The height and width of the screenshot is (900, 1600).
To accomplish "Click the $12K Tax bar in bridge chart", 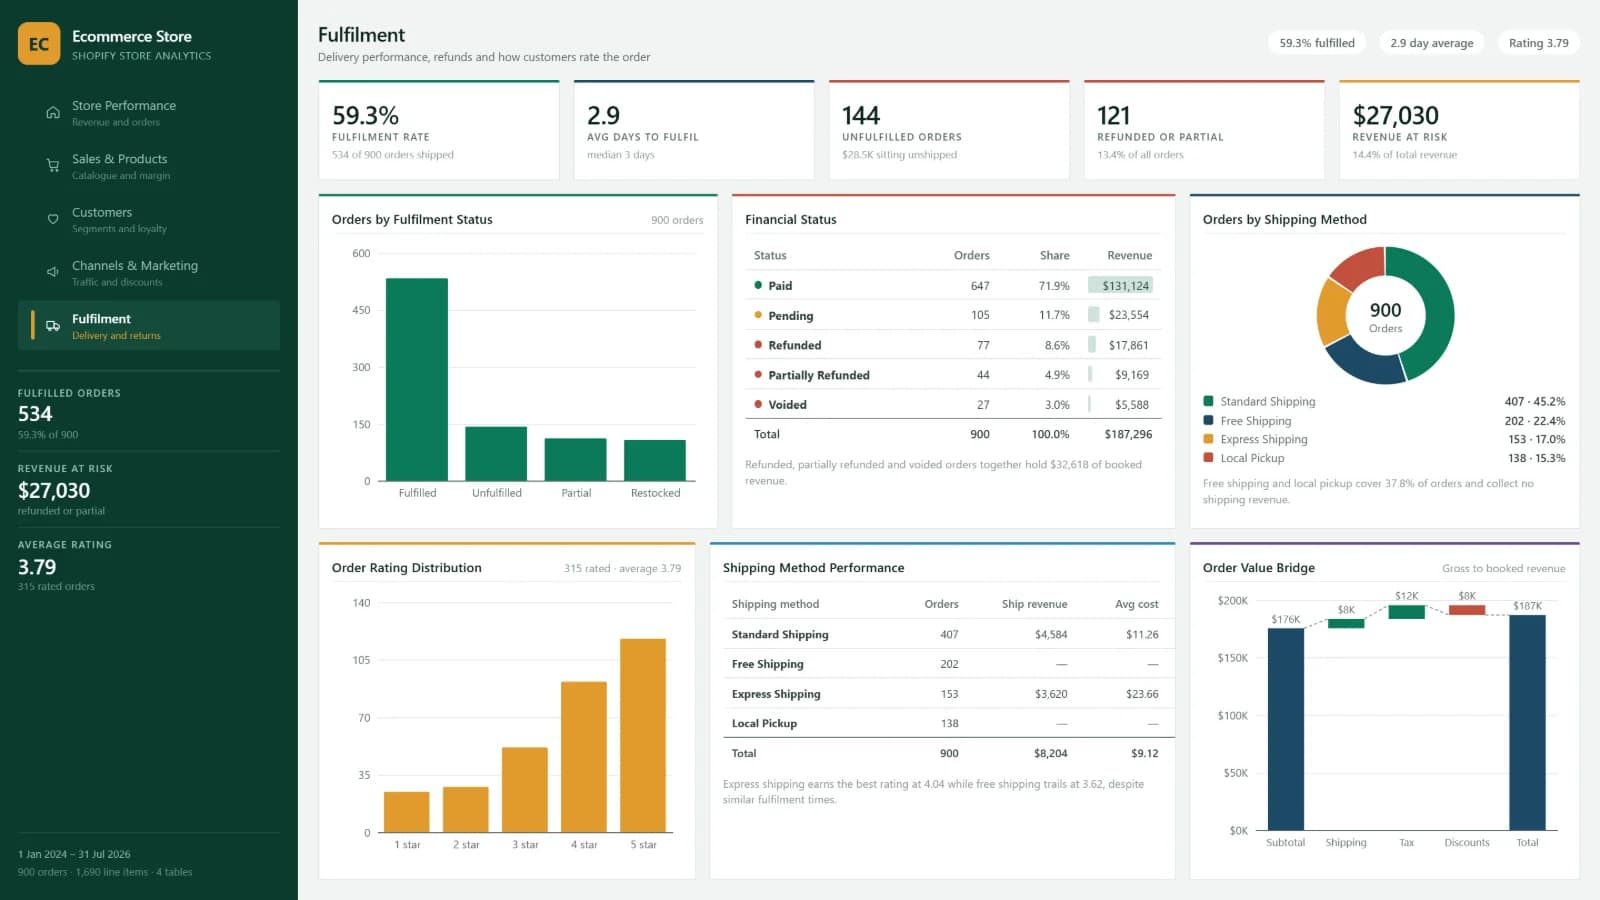I will click(x=1406, y=612).
